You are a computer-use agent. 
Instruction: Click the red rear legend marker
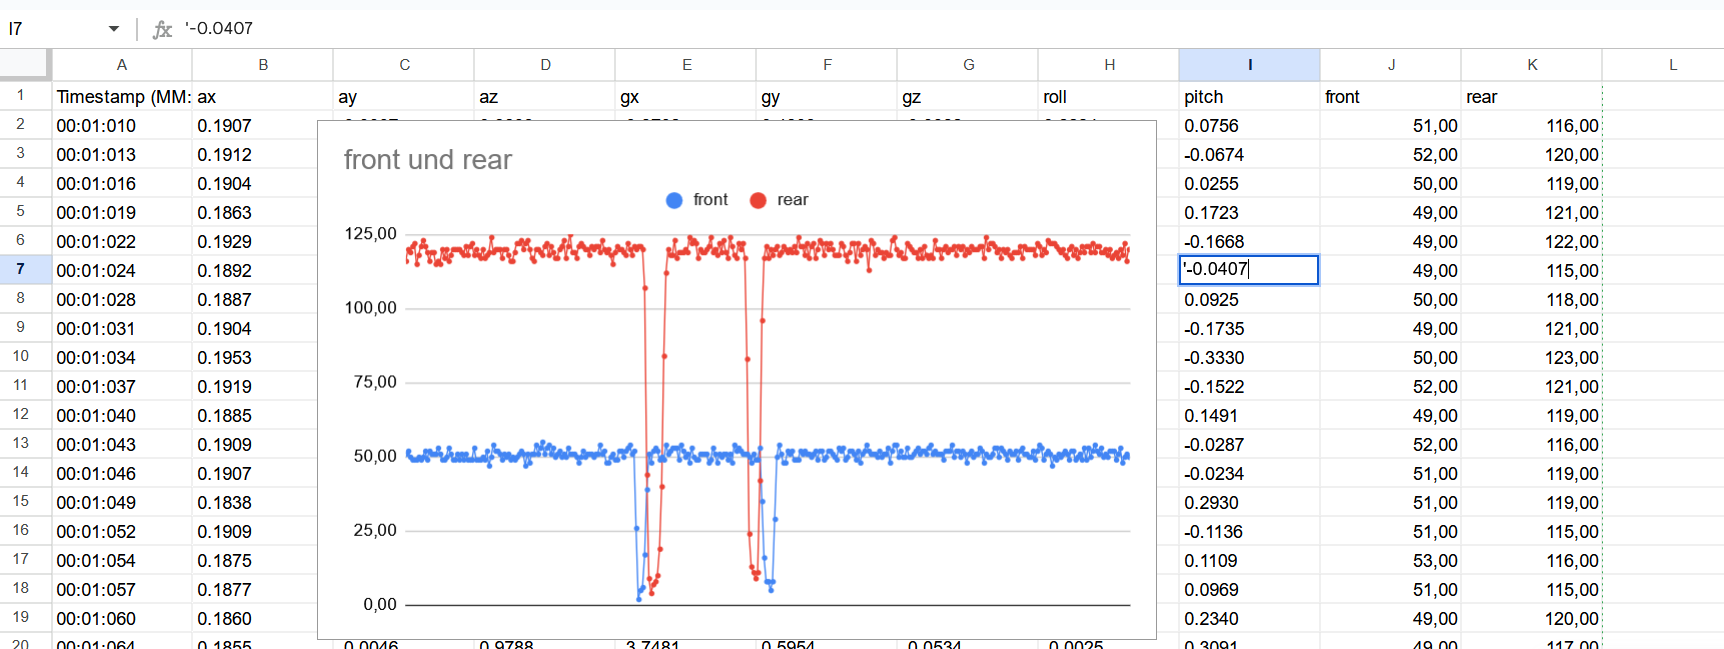[758, 200]
